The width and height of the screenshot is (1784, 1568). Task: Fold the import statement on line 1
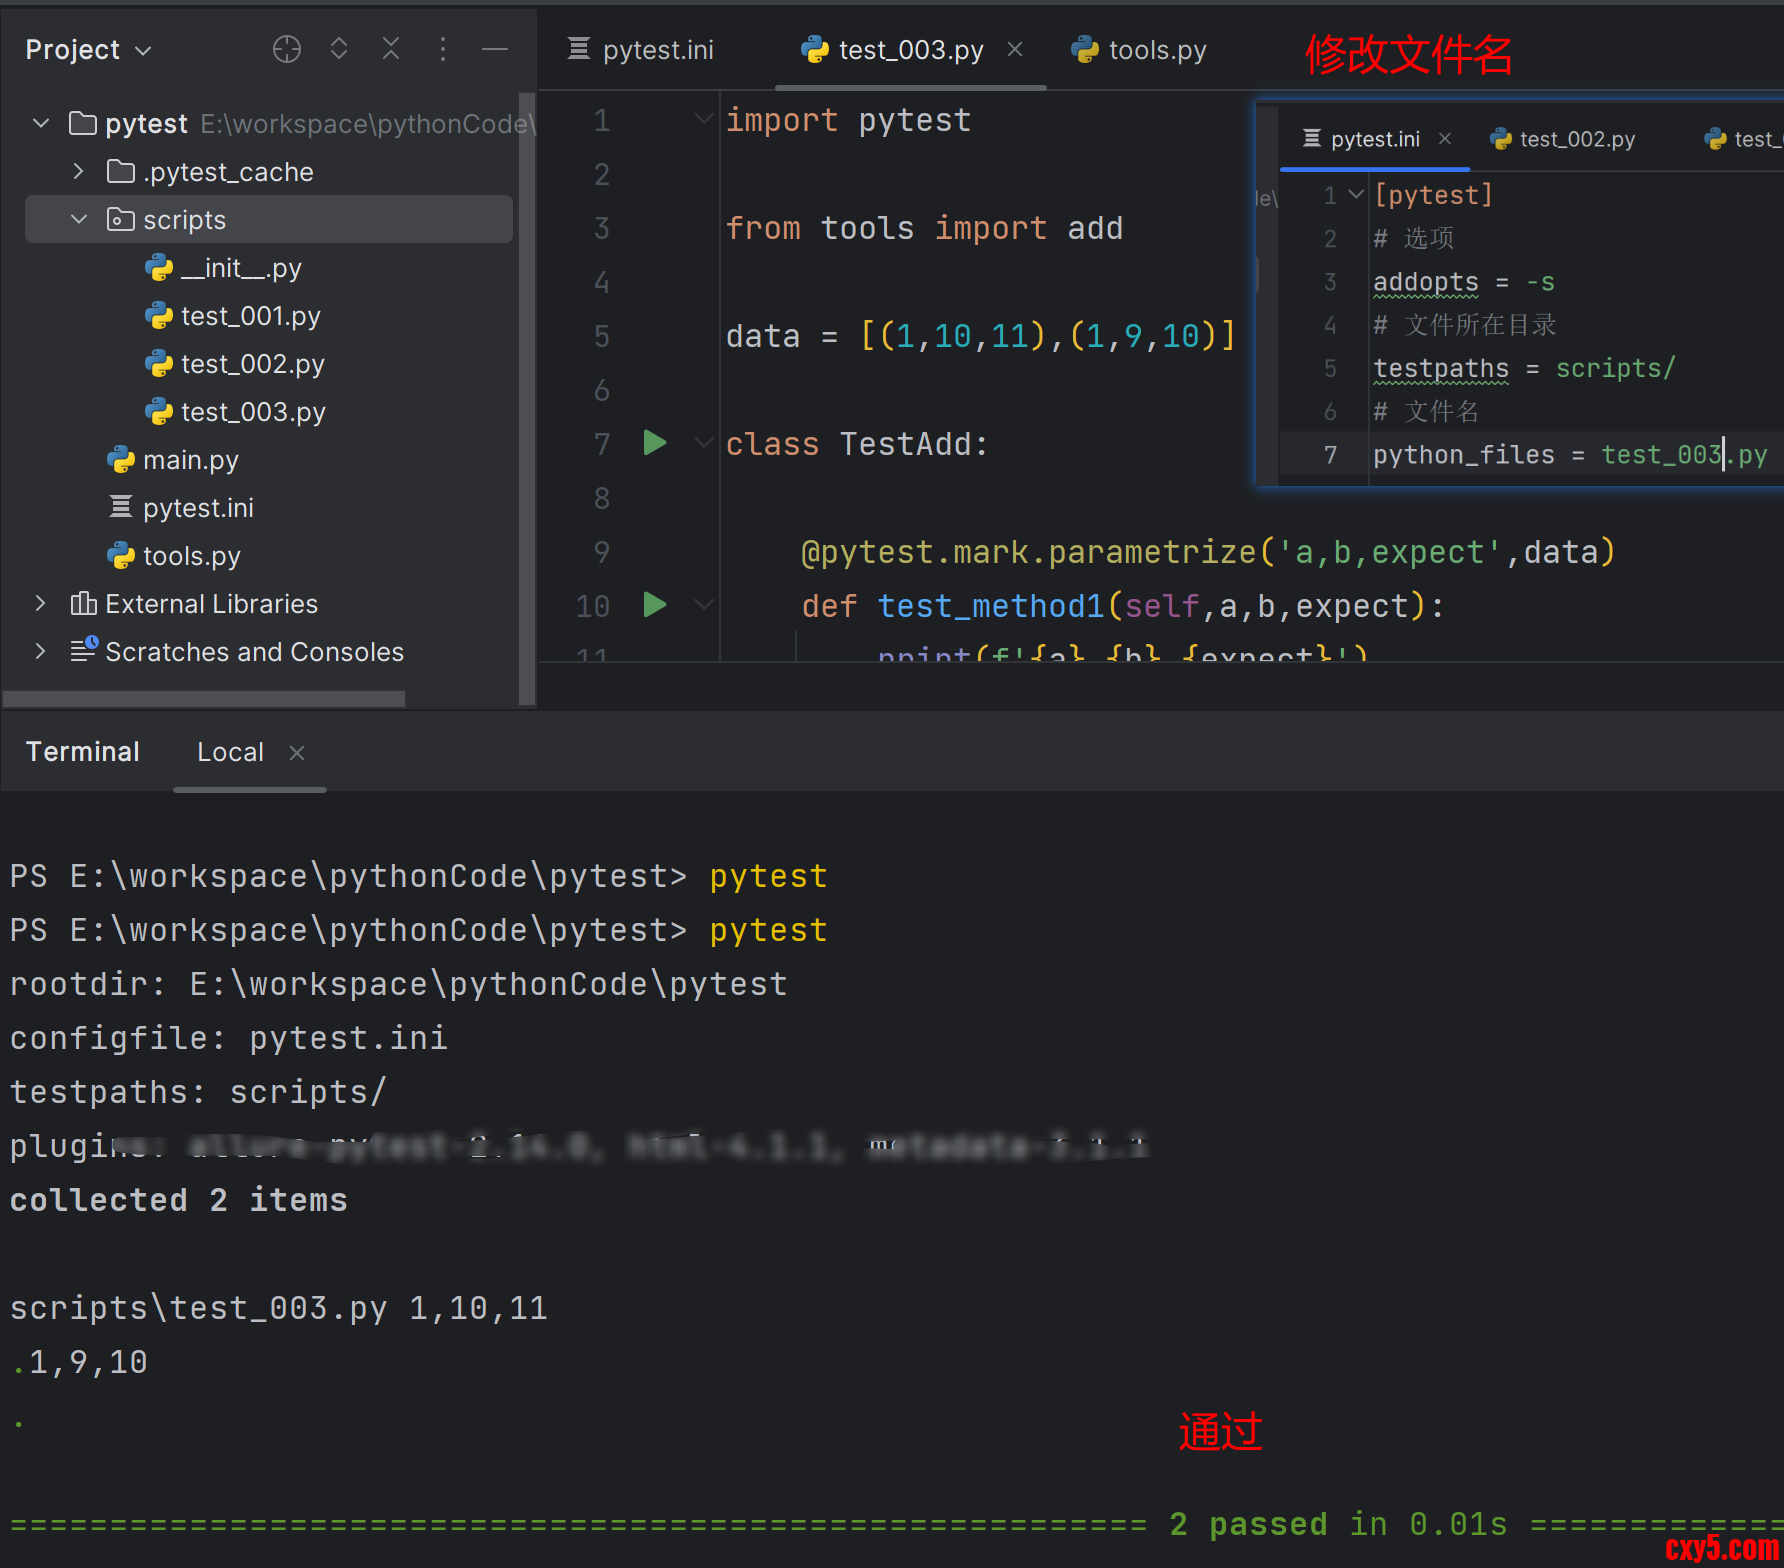tap(704, 119)
